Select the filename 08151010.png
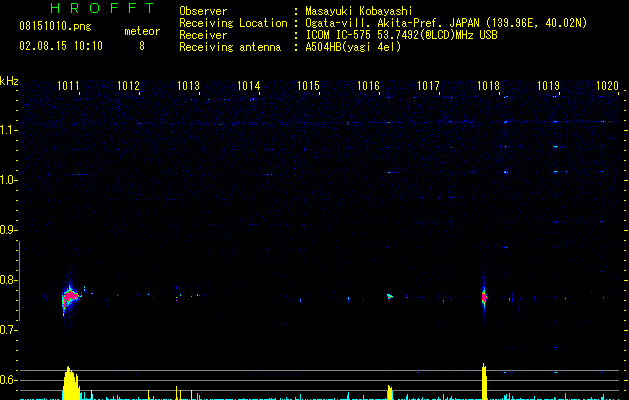This screenshot has width=629, height=400. coord(55,26)
